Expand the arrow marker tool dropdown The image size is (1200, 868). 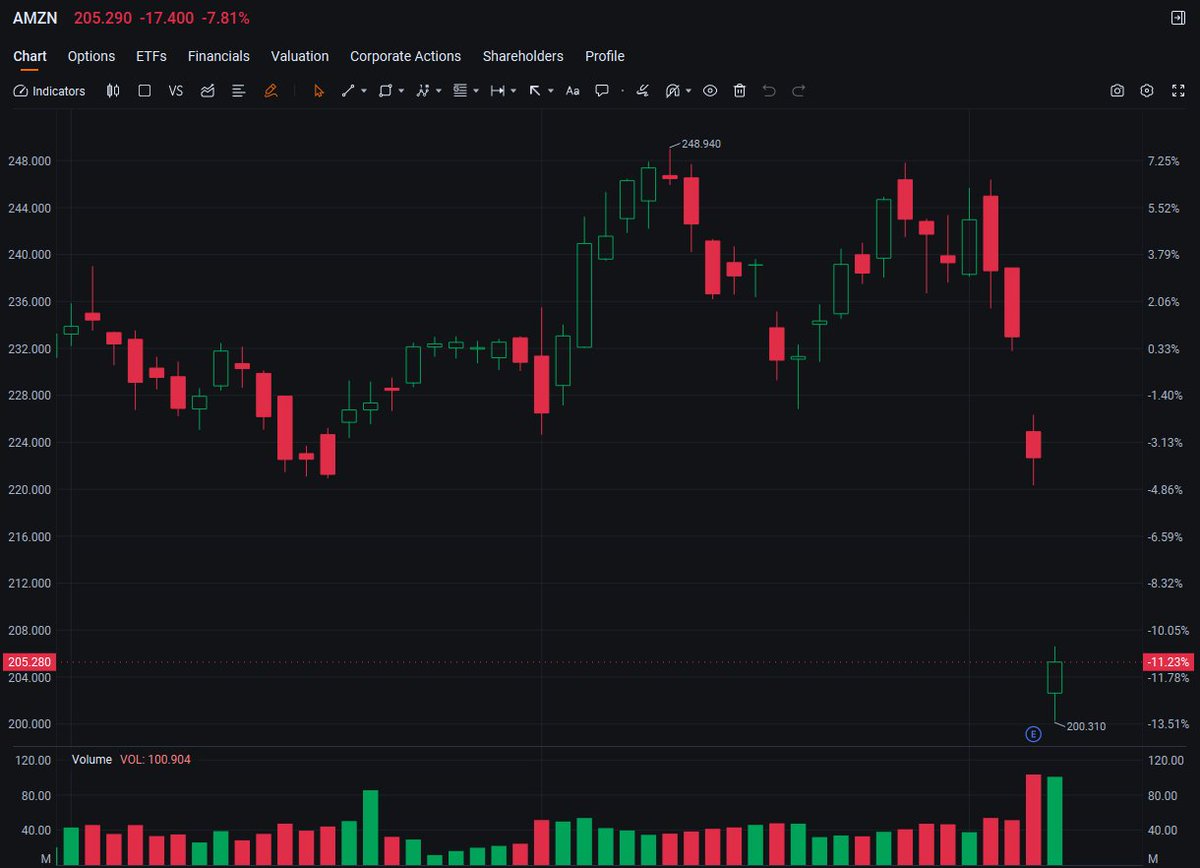point(551,91)
